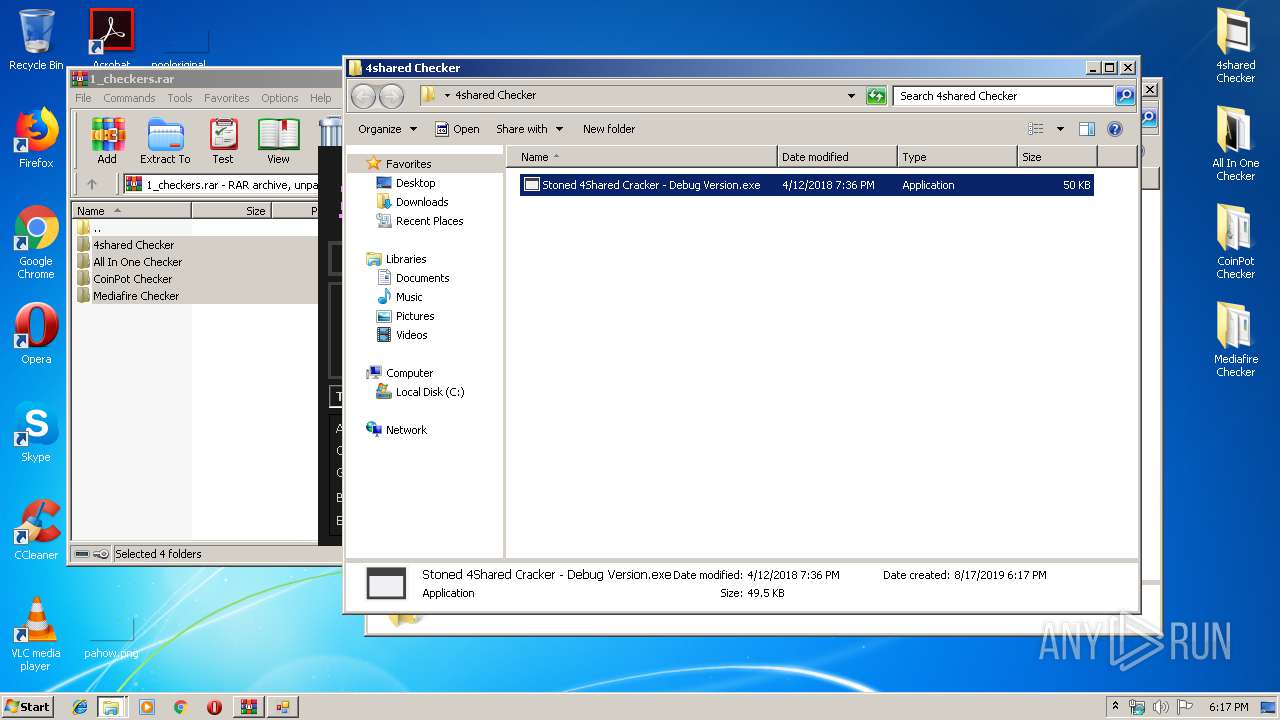Click WinRAR icon in the taskbar
Image resolution: width=1280 pixels, height=720 pixels.
point(248,706)
